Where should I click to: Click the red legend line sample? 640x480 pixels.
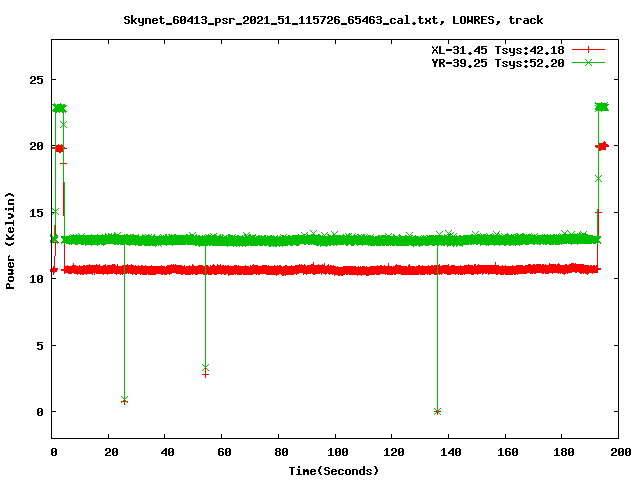588,50
